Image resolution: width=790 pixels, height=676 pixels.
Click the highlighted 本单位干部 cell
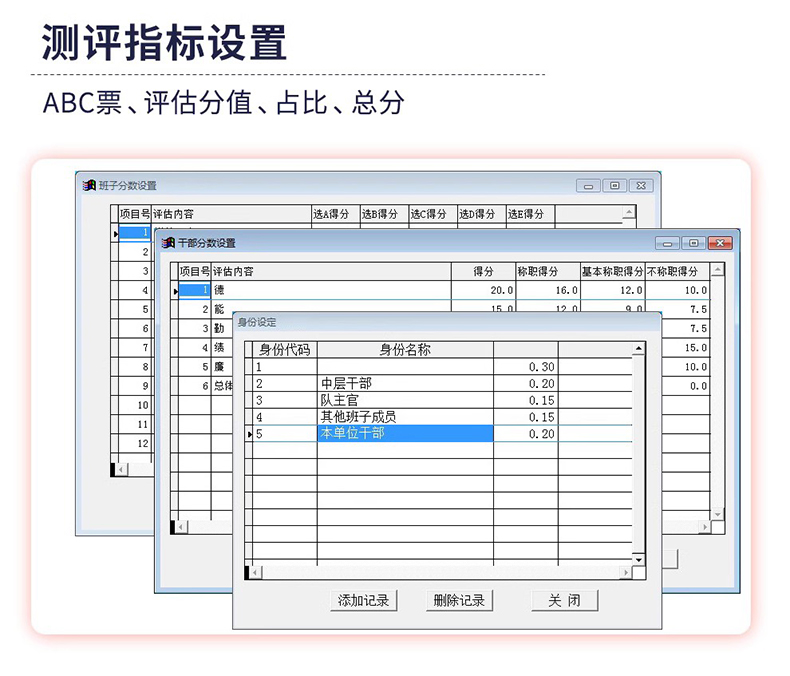[x=405, y=434]
